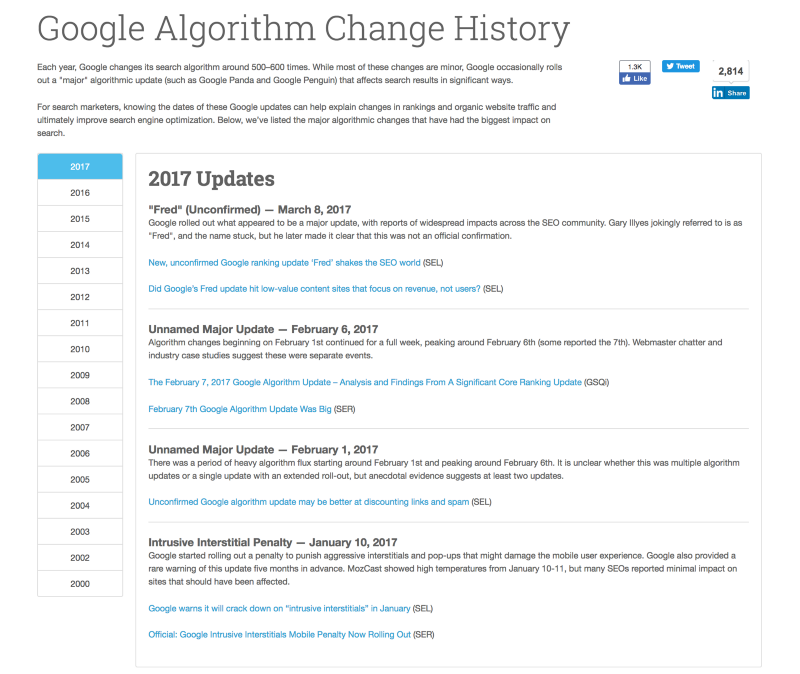Open link about discounting links and spam
This screenshot has width=800, height=674.
coord(309,502)
